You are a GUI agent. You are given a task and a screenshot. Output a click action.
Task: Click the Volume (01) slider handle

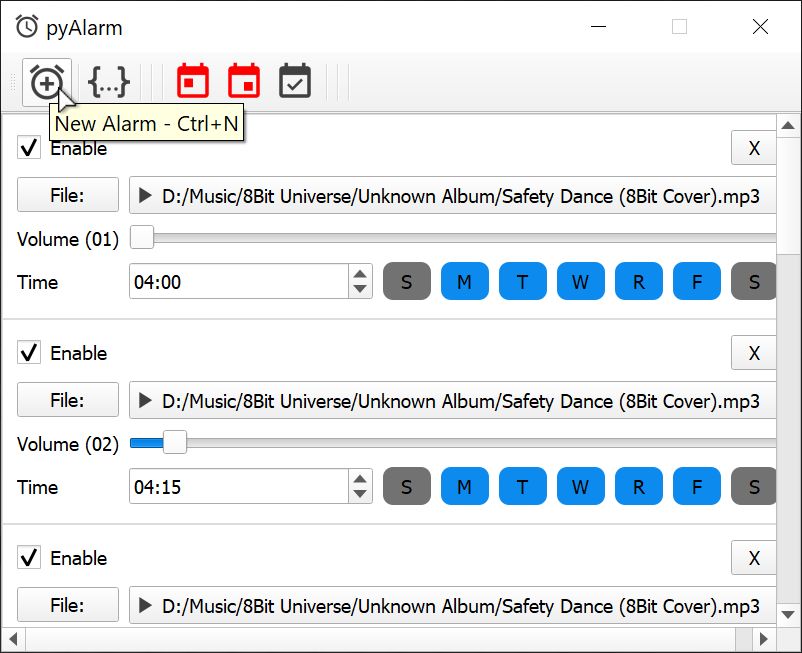tap(142, 237)
